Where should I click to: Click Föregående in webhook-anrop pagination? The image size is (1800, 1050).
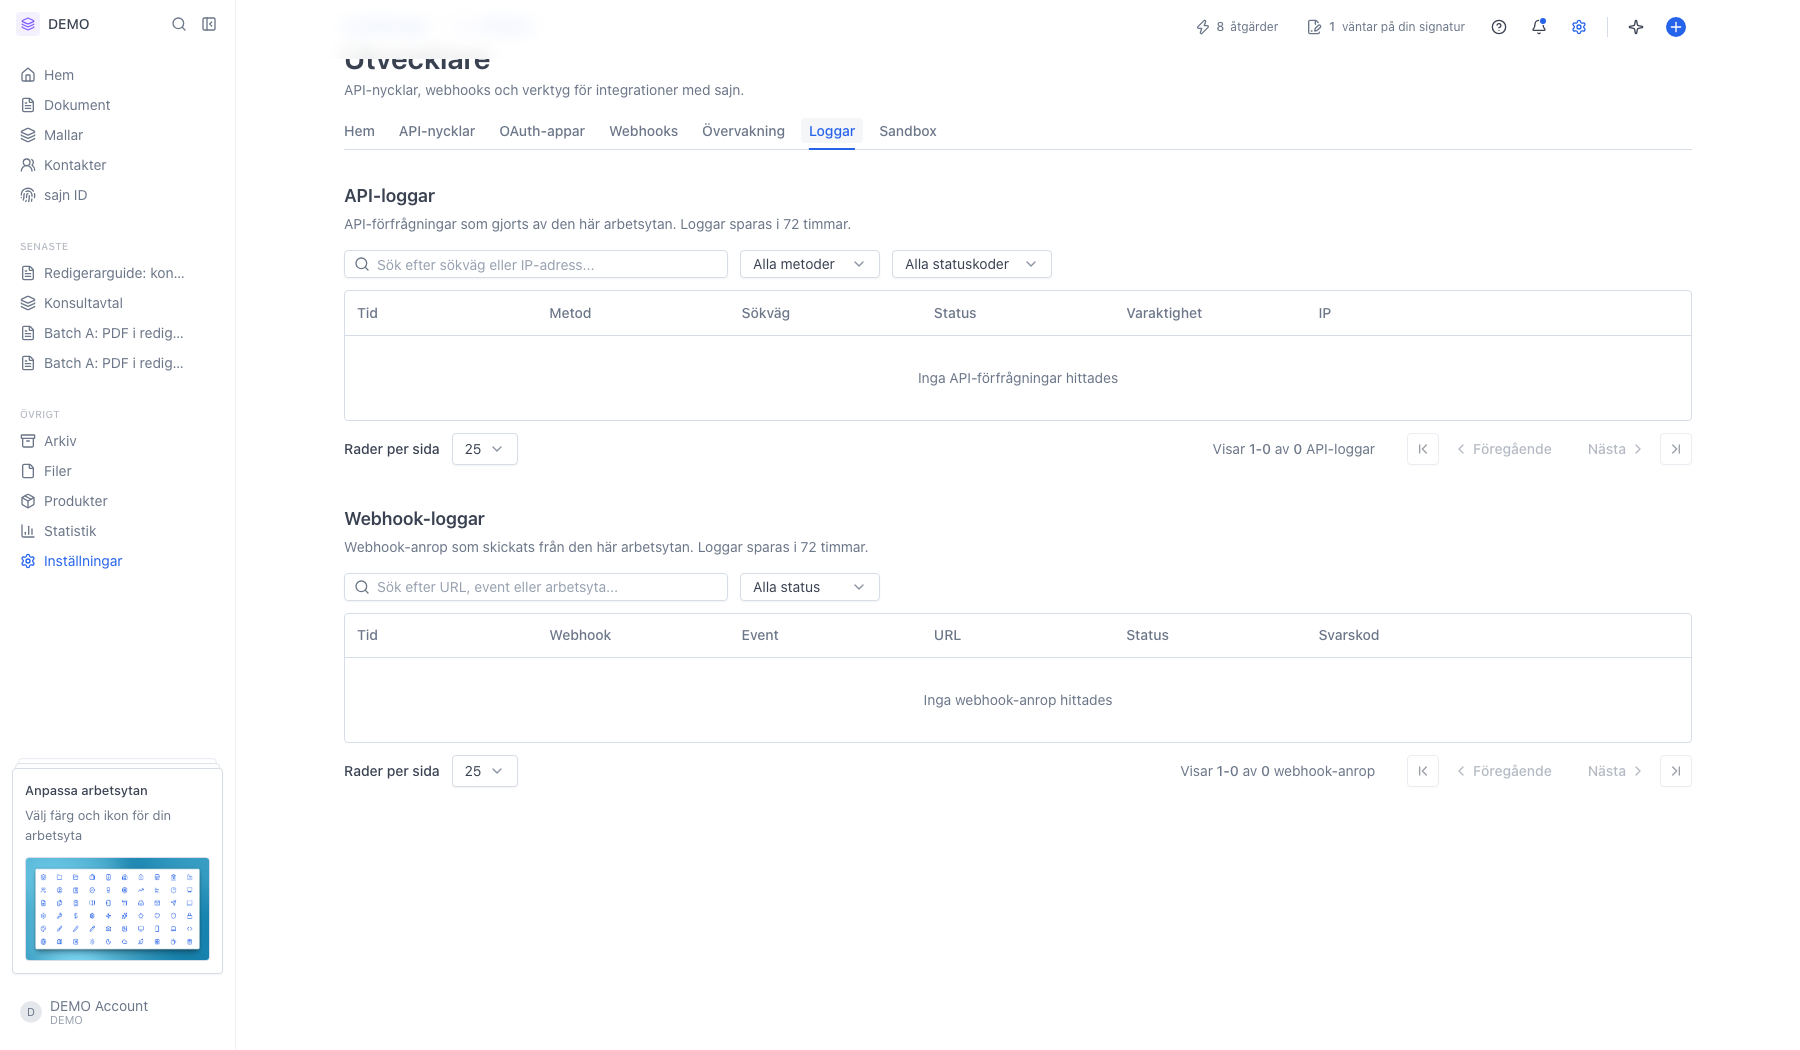1504,771
